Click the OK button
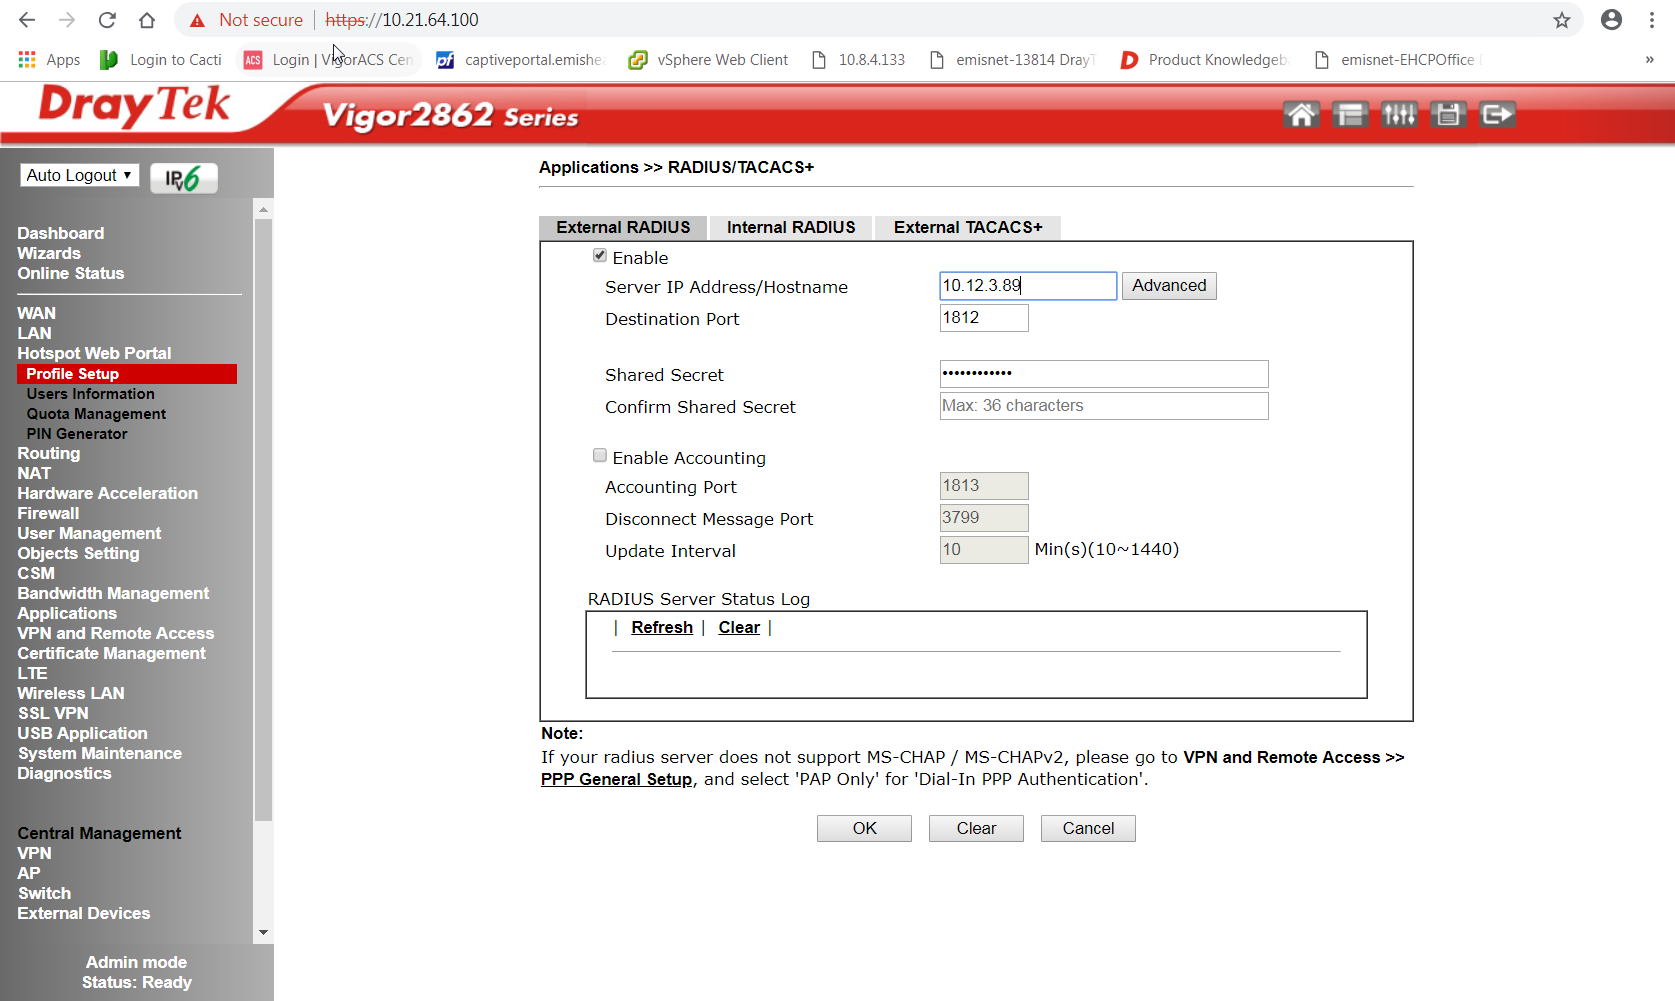The width and height of the screenshot is (1675, 1001). click(x=864, y=829)
